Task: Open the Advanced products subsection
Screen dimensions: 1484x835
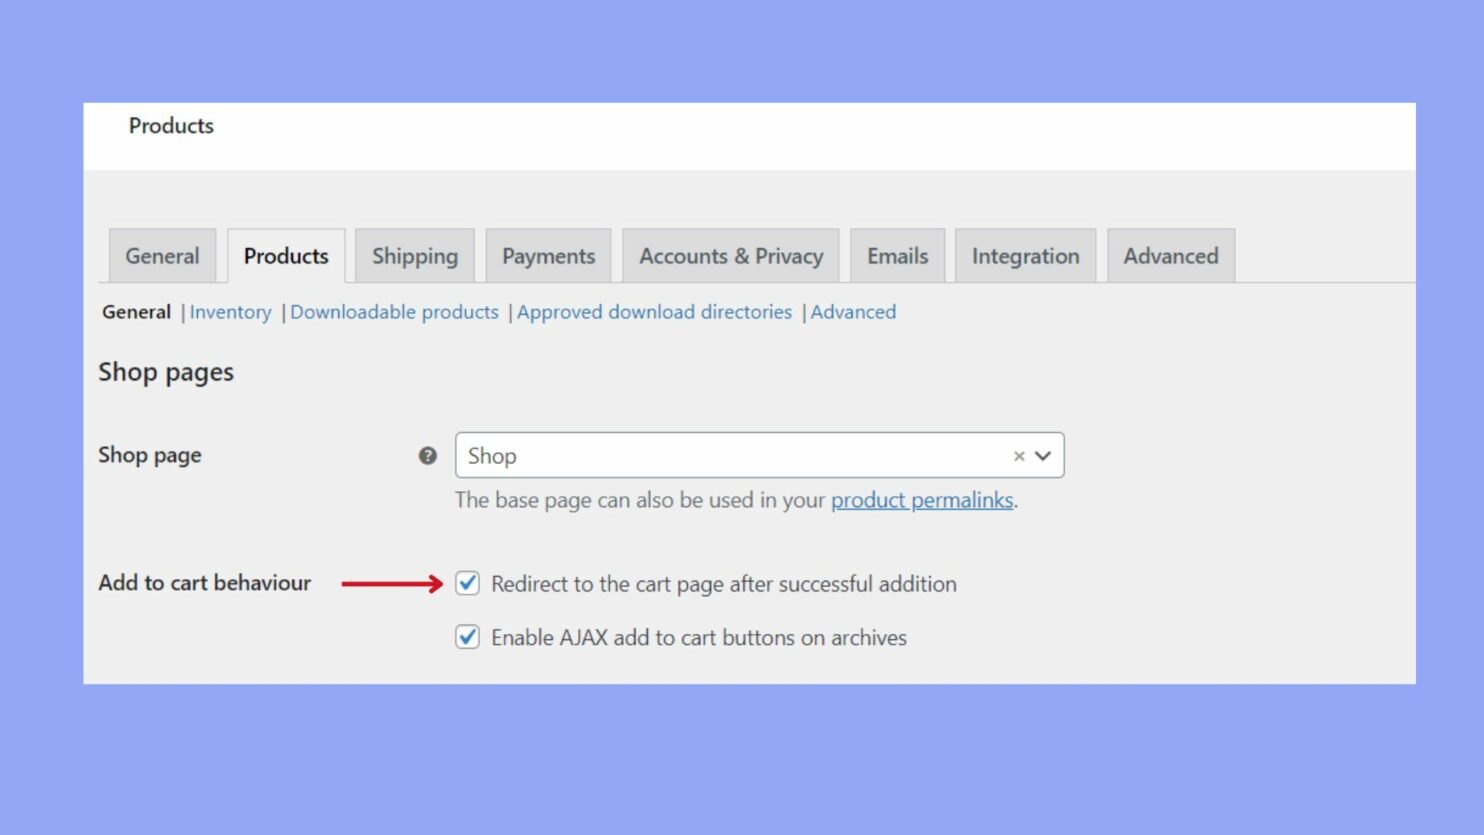Action: (x=852, y=312)
